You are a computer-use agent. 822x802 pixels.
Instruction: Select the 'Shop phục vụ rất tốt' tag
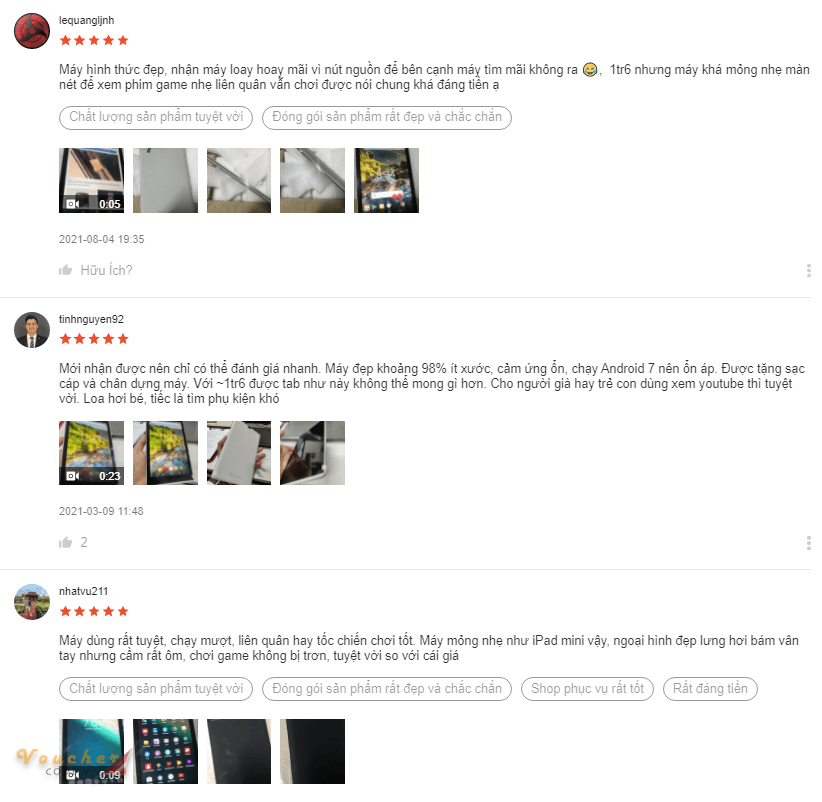pos(587,689)
